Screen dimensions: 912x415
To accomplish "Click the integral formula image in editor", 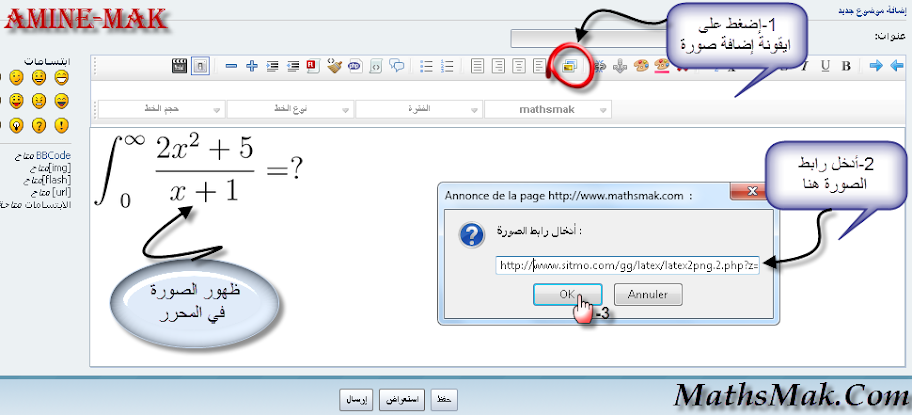I will click(201, 172).
